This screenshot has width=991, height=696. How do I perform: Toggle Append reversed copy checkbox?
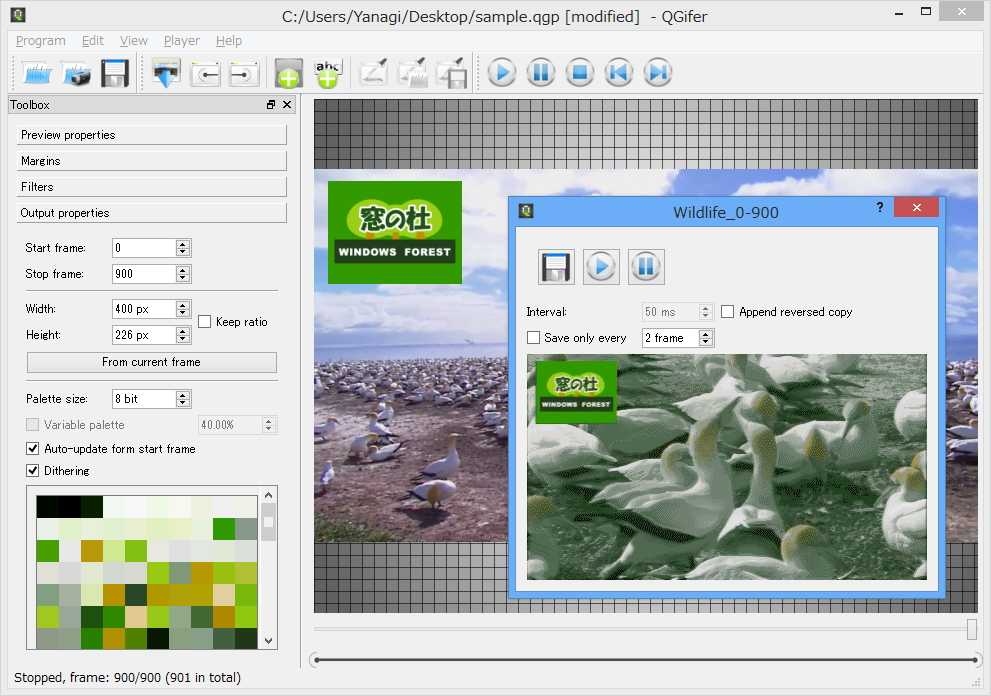click(x=728, y=312)
